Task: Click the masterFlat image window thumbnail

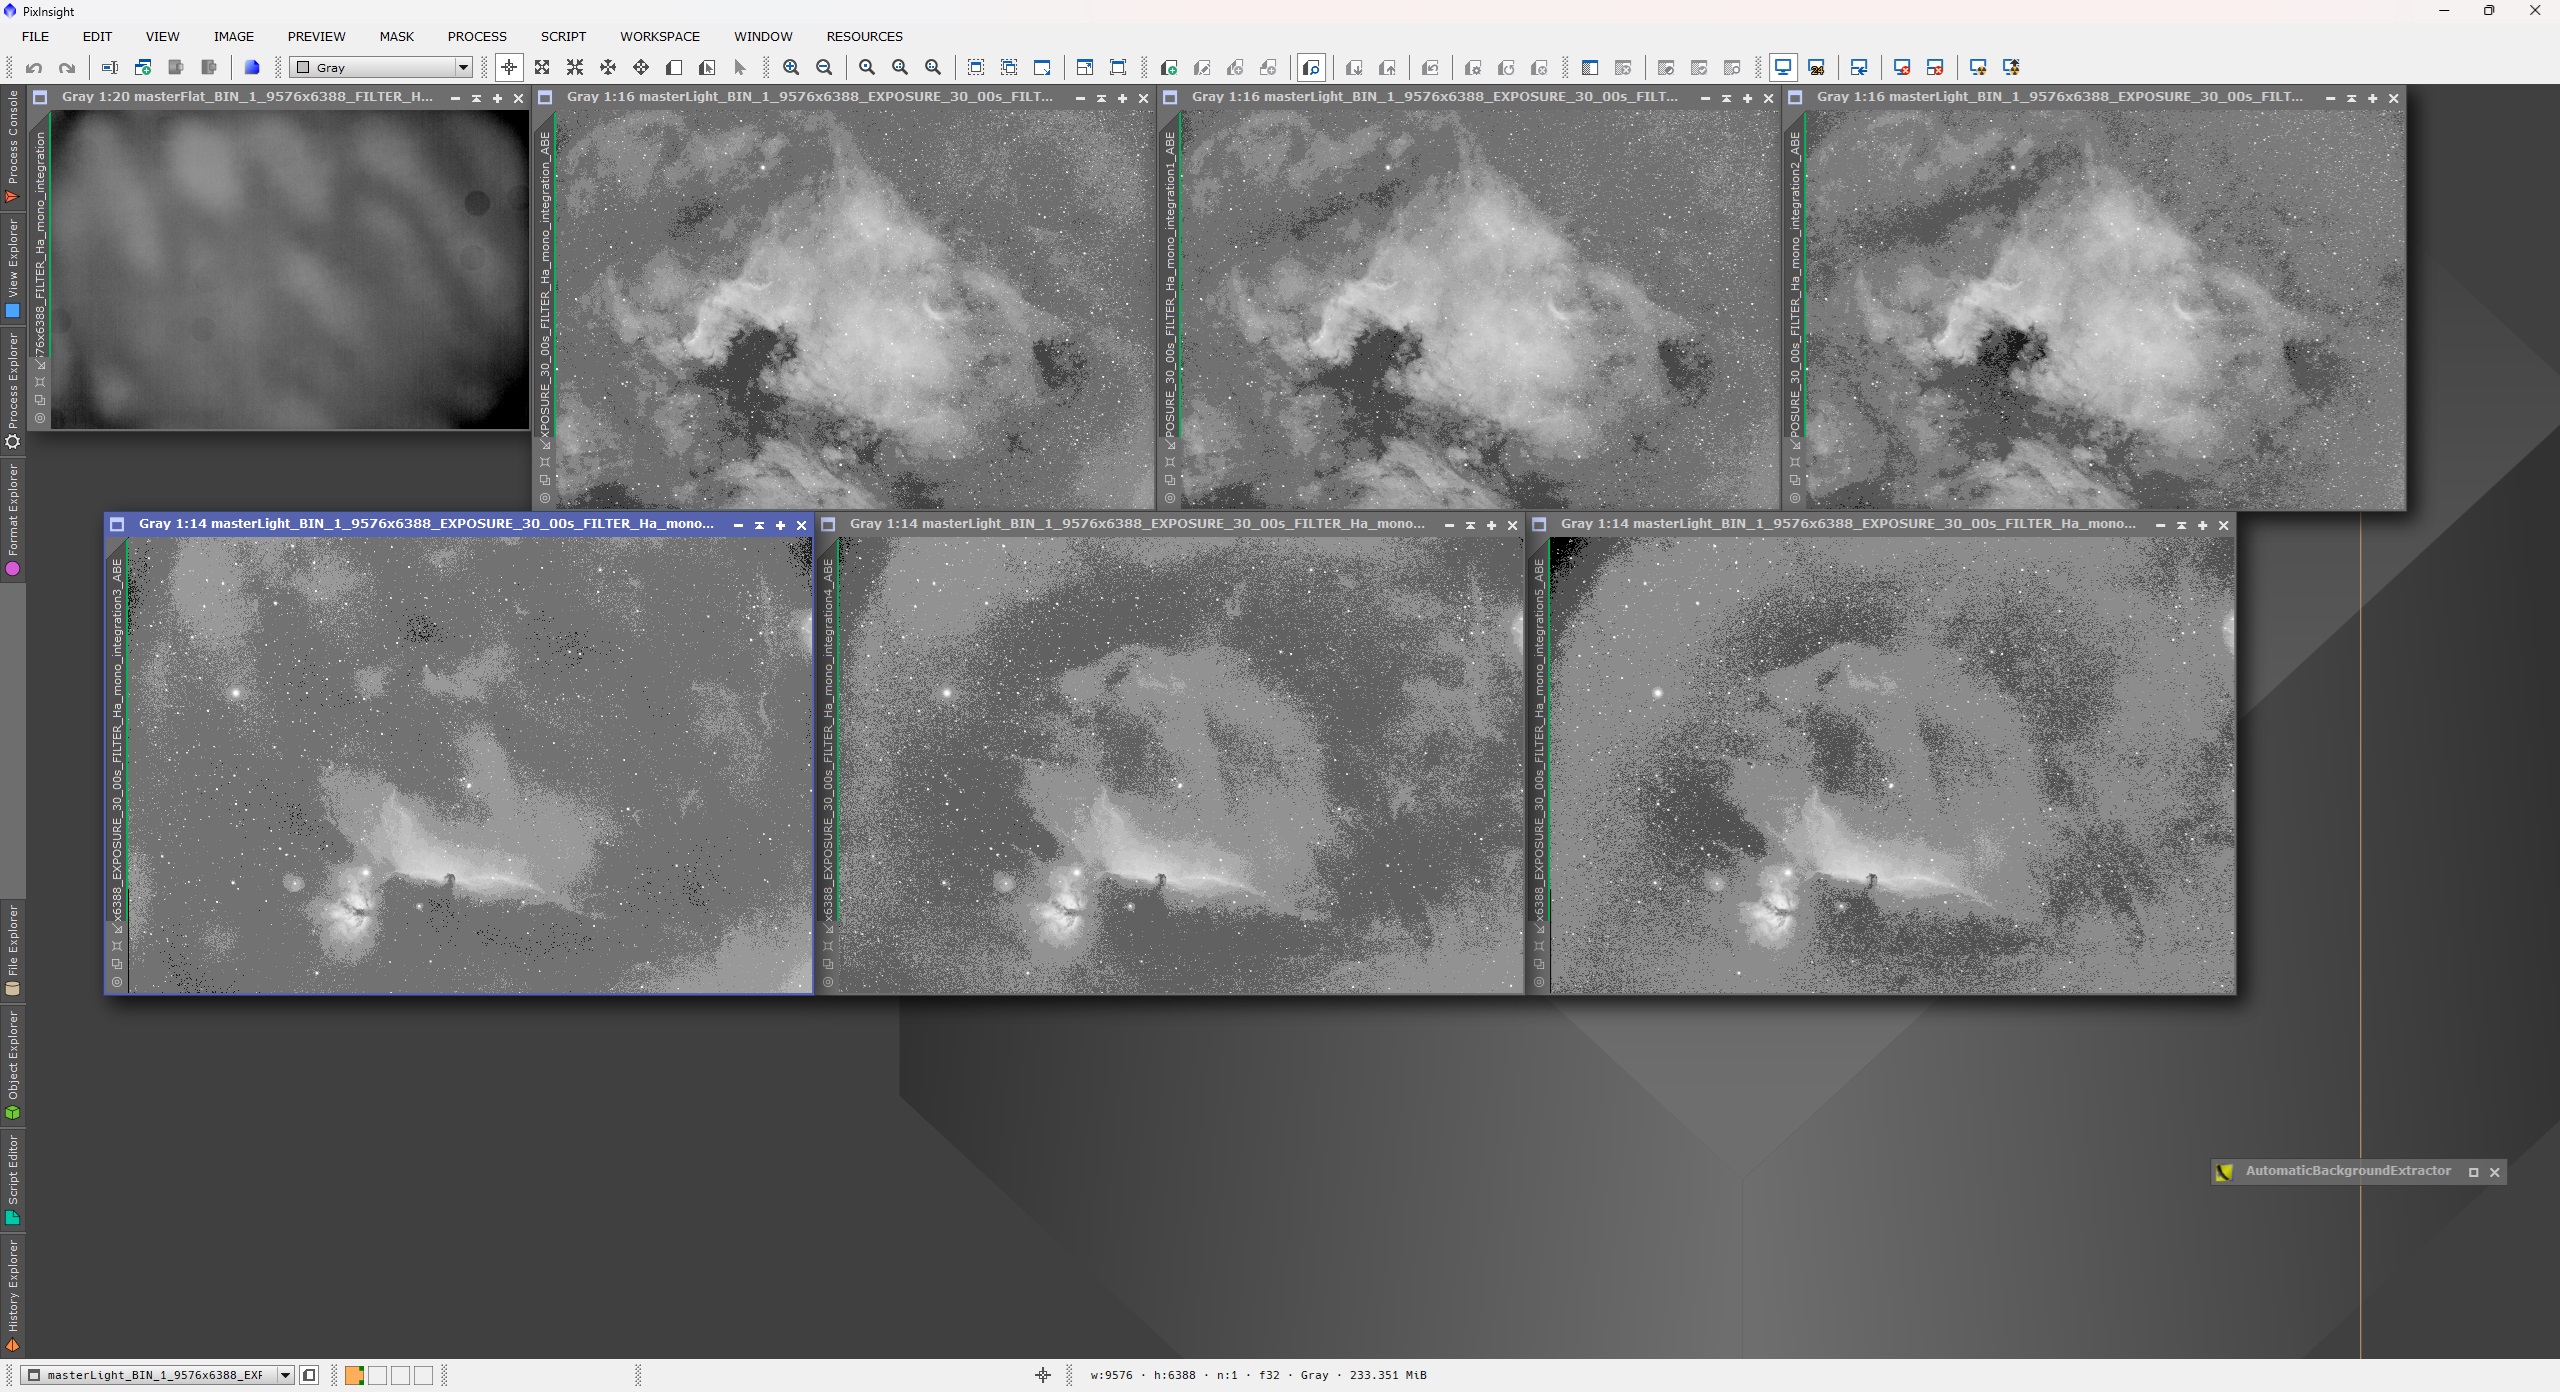Action: pos(290,269)
